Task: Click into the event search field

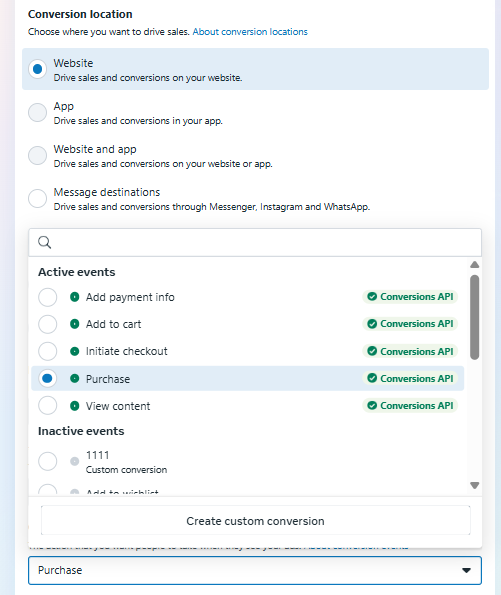Action: pyautogui.click(x=255, y=242)
